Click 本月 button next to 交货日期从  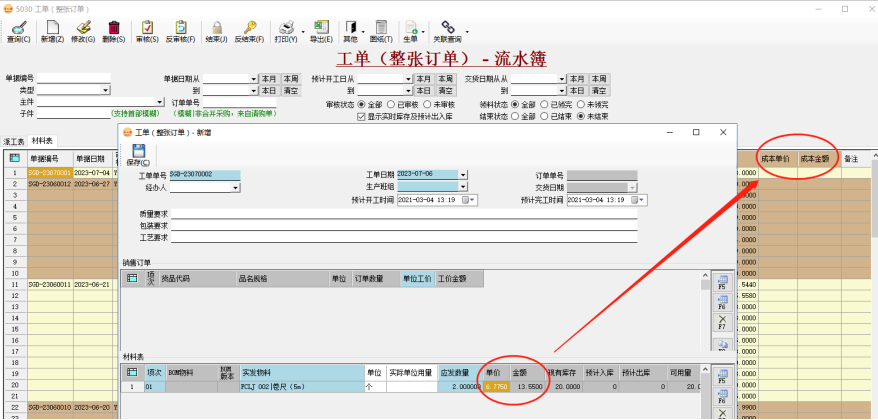point(577,79)
